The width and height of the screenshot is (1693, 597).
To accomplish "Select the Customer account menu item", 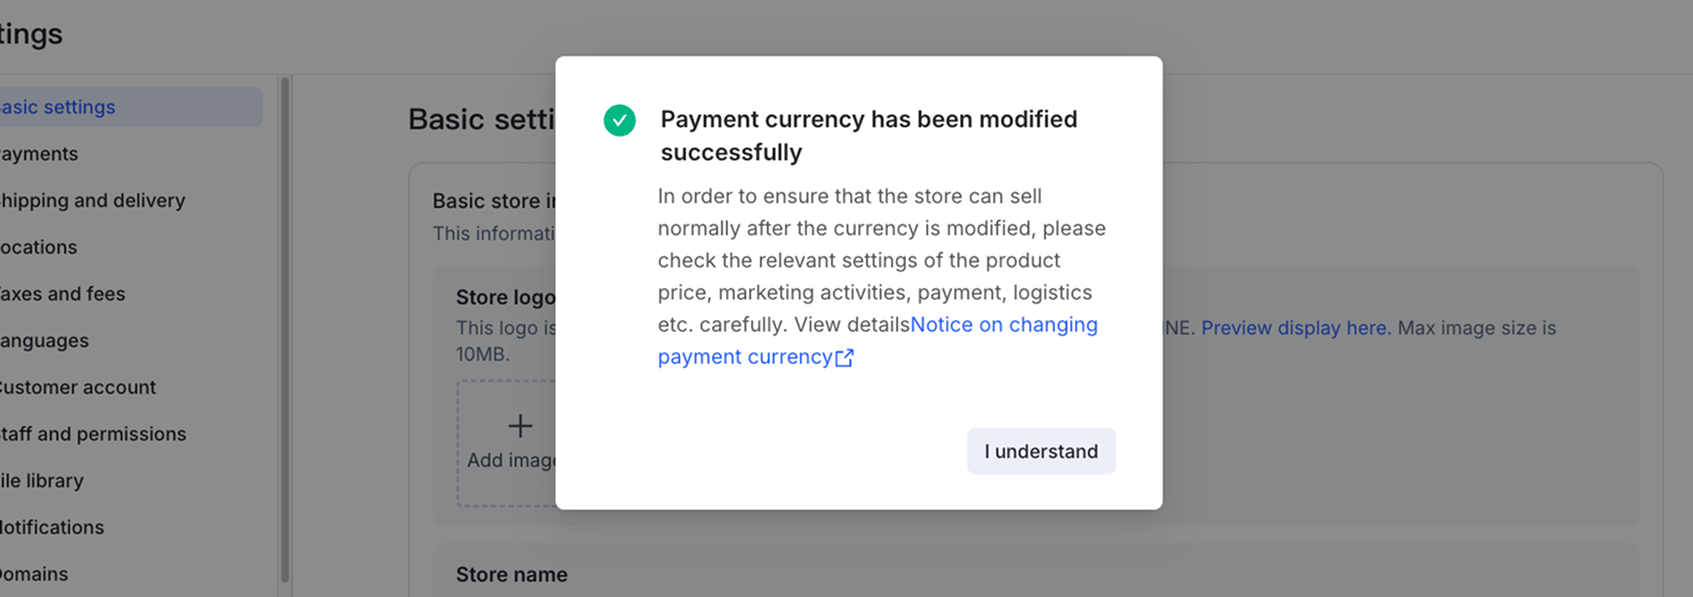I will pyautogui.click(x=79, y=387).
